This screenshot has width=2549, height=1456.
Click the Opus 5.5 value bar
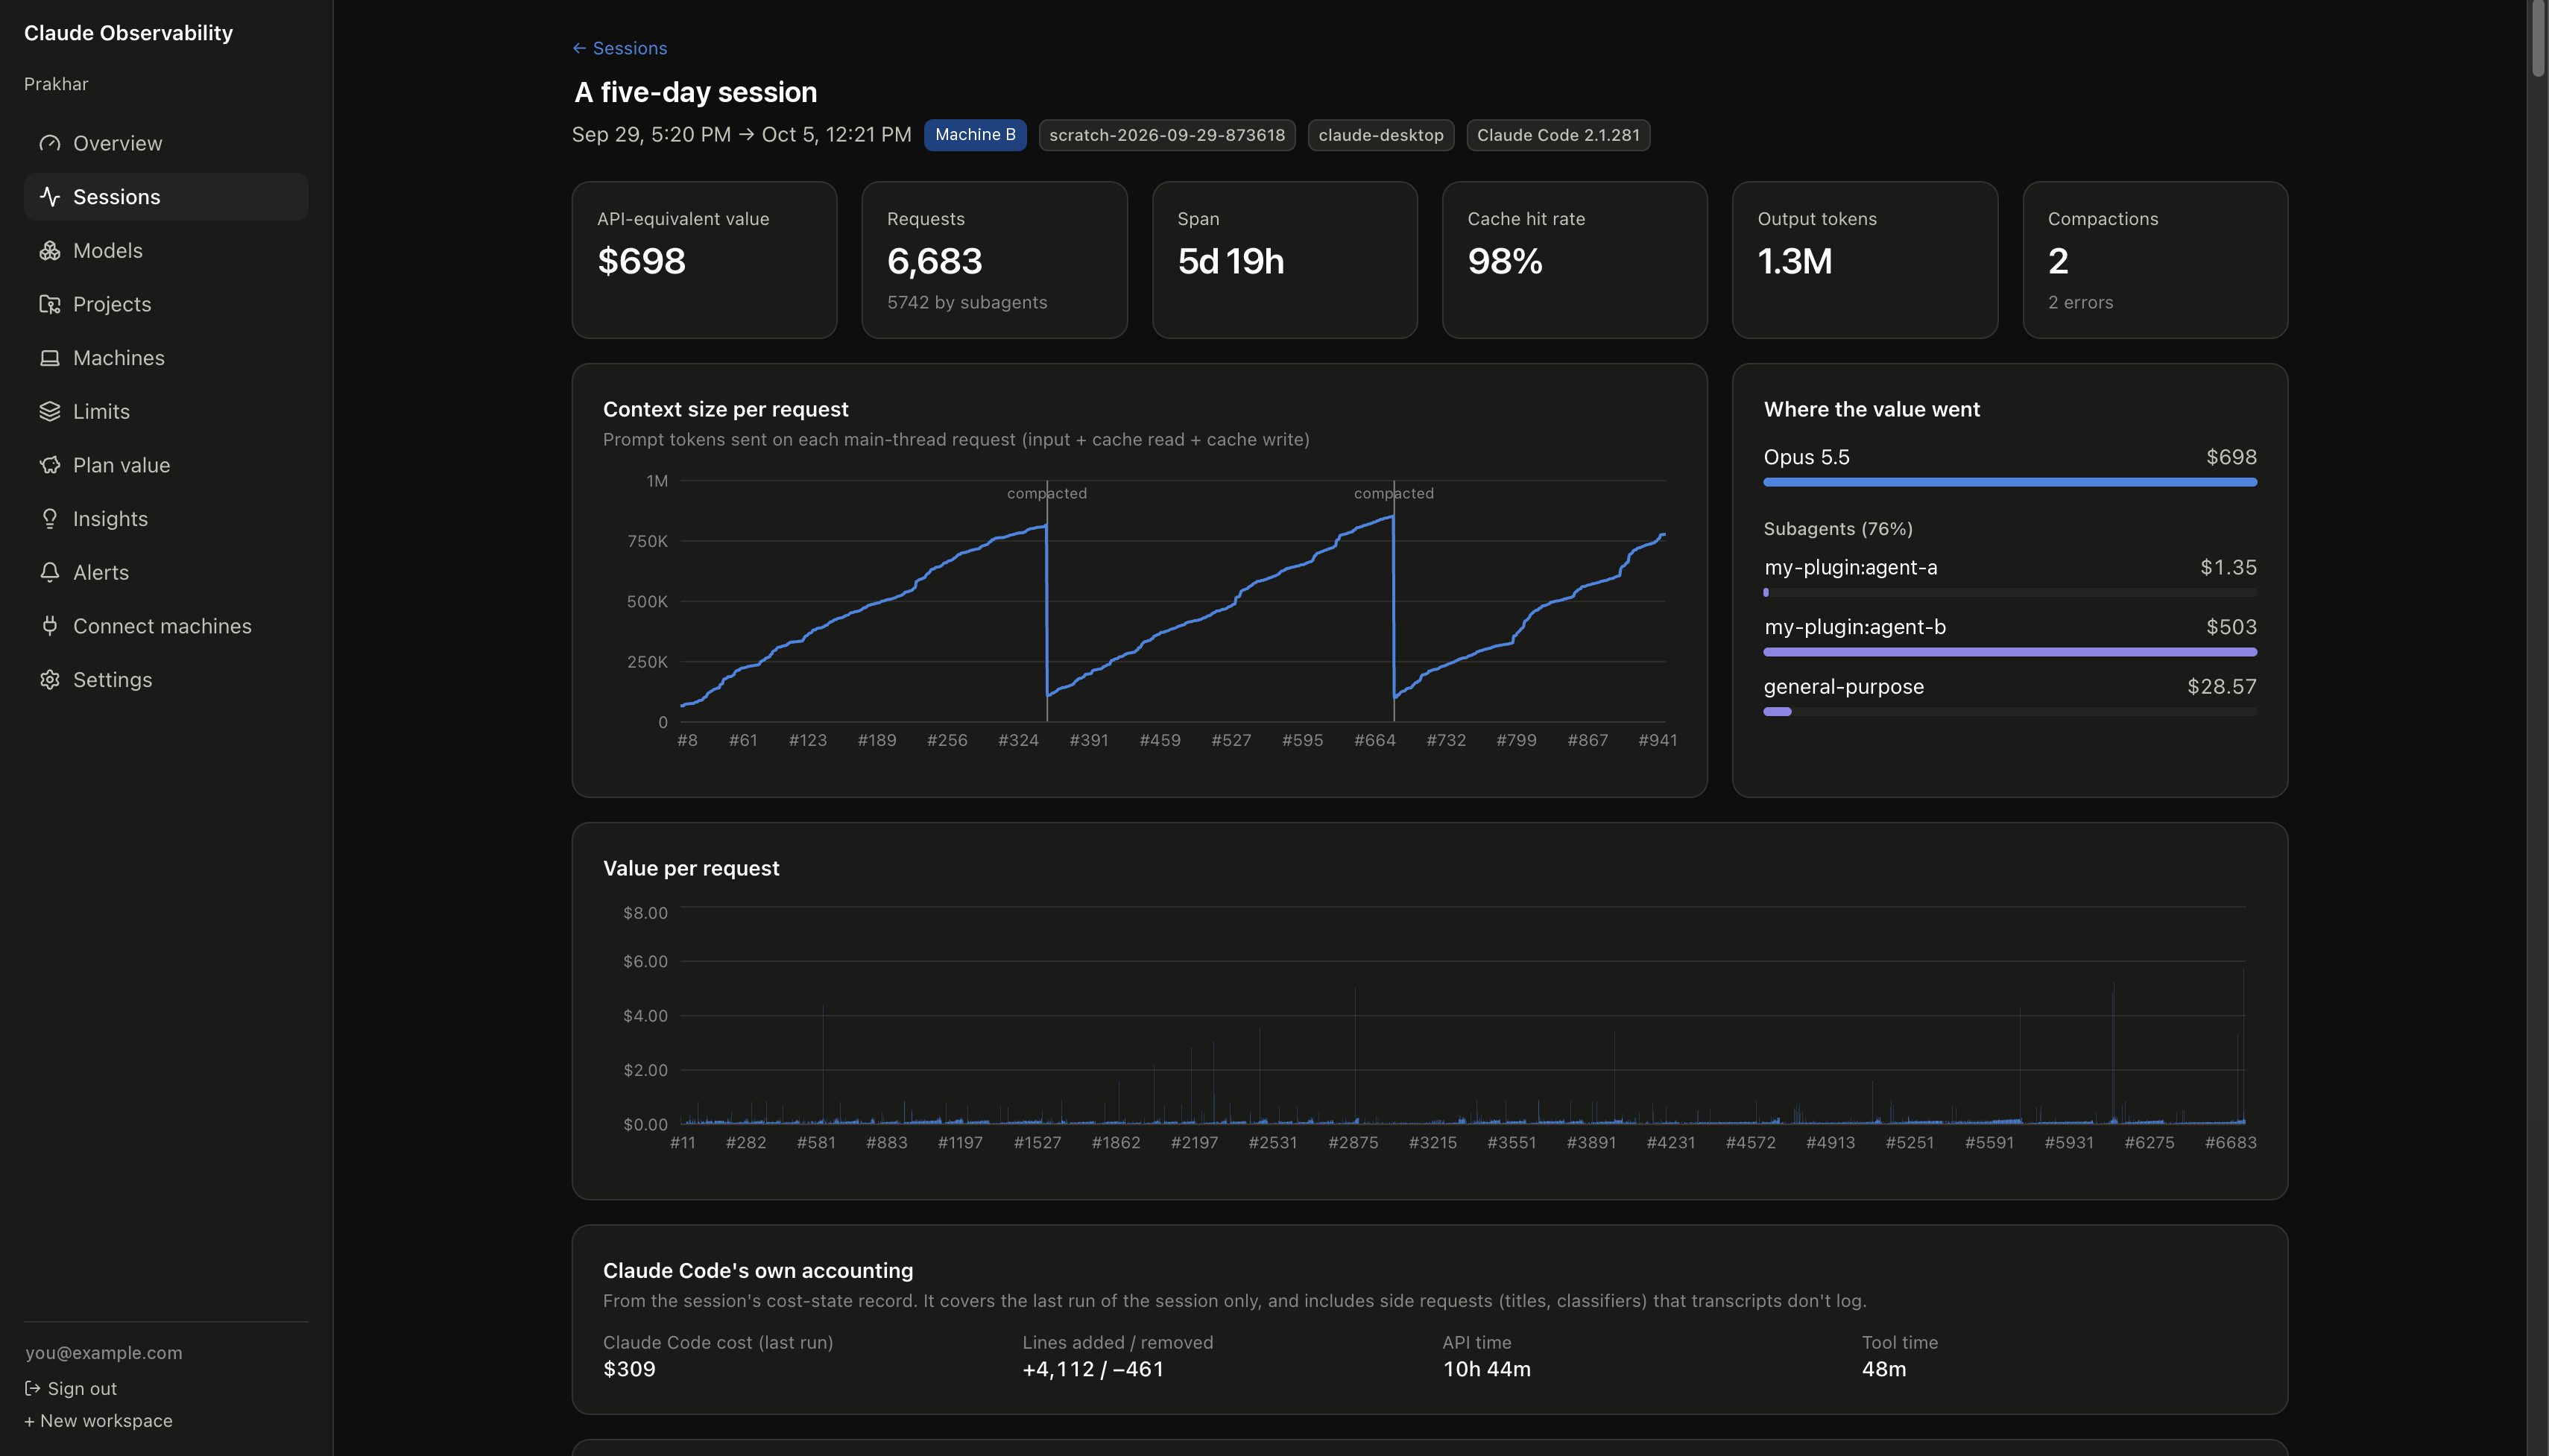tap(2010, 482)
